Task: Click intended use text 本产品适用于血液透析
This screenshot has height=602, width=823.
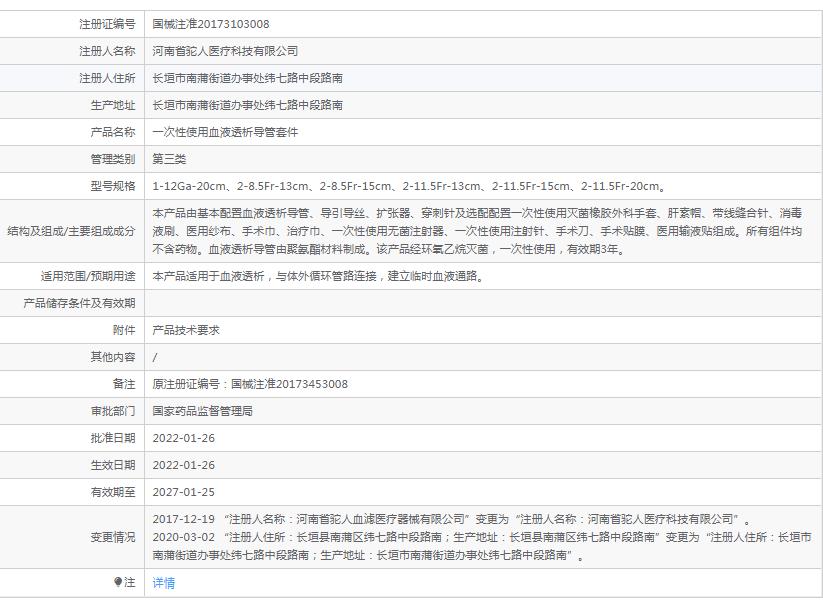Action: (x=319, y=276)
